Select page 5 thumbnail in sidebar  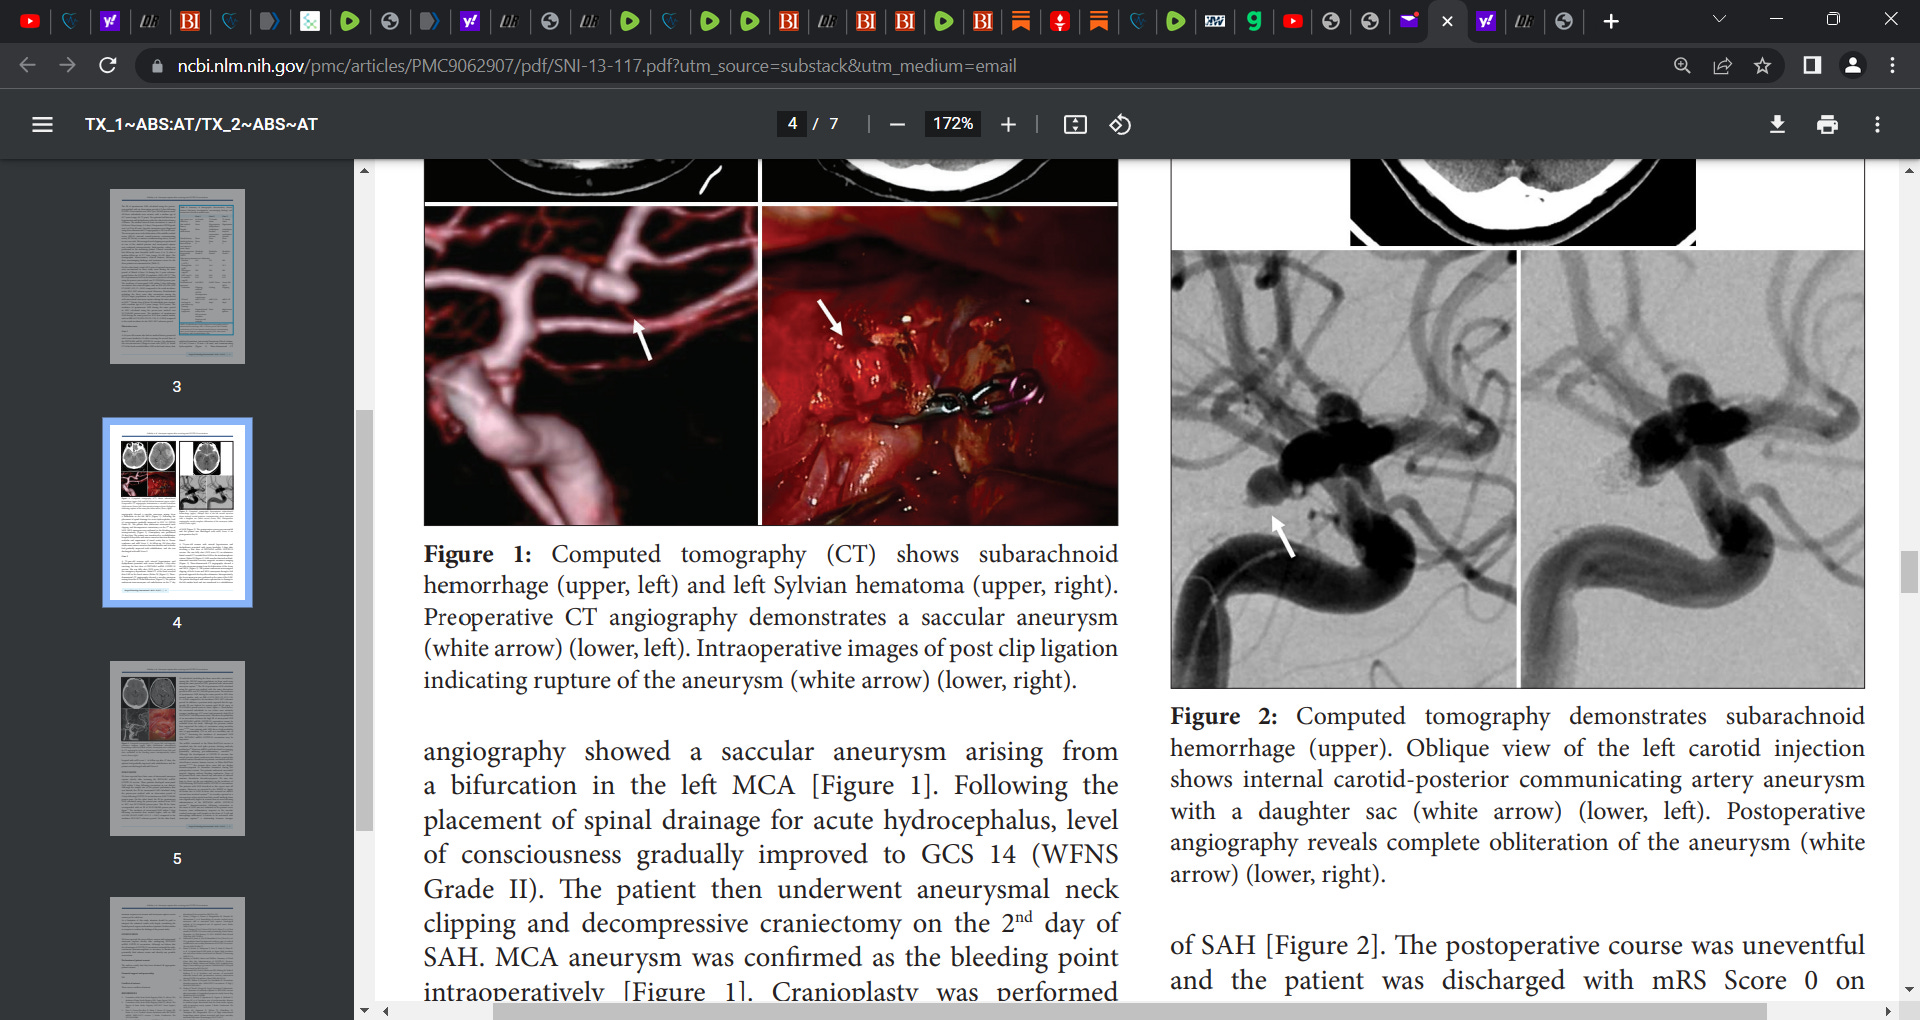tap(177, 748)
